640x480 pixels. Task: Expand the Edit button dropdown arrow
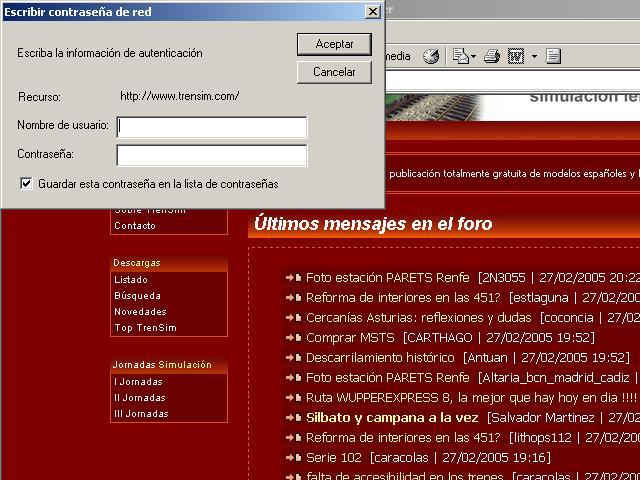click(534, 56)
